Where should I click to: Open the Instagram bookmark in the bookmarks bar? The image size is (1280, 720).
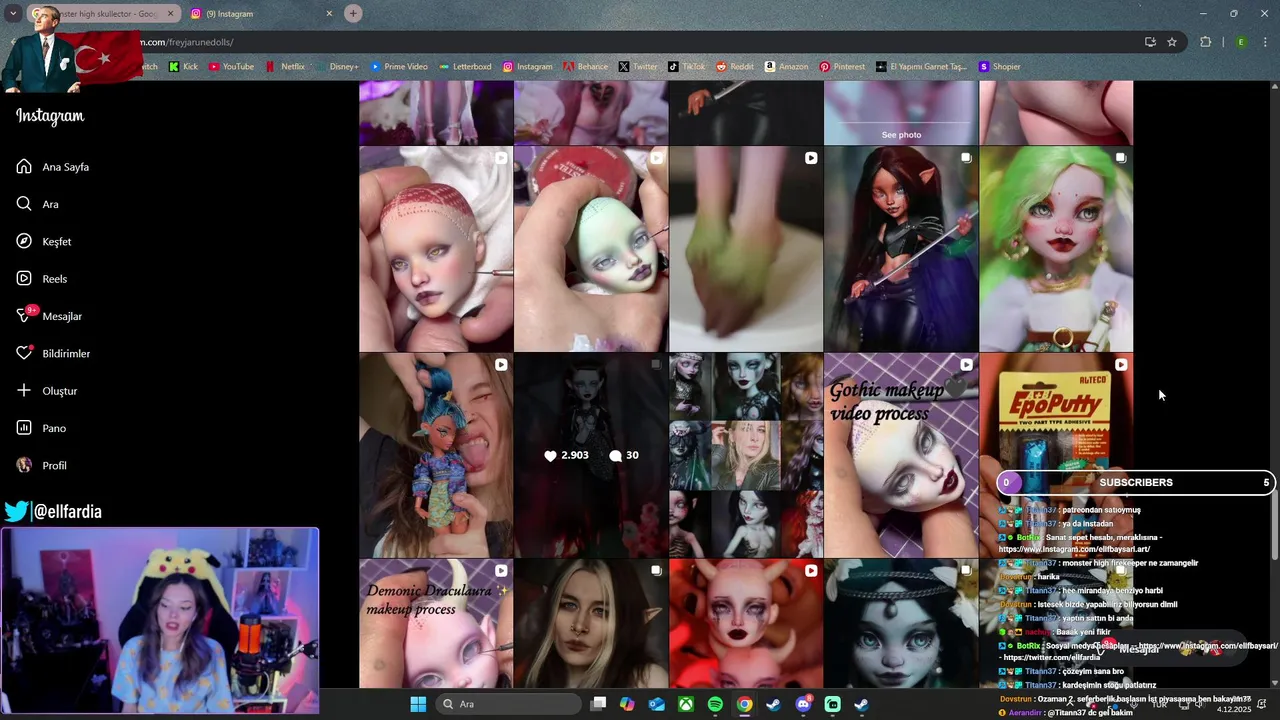click(x=527, y=67)
